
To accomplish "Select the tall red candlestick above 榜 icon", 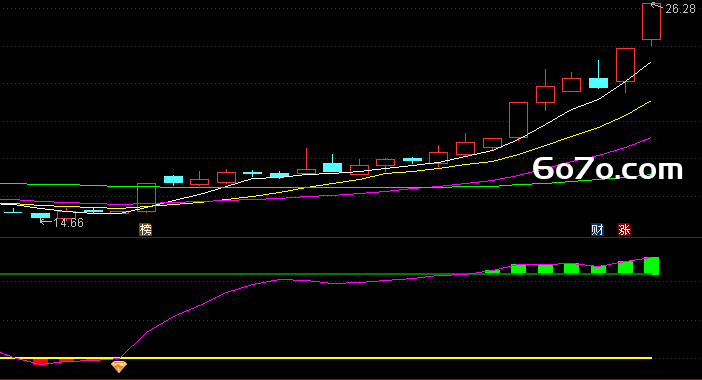I will point(146,197).
